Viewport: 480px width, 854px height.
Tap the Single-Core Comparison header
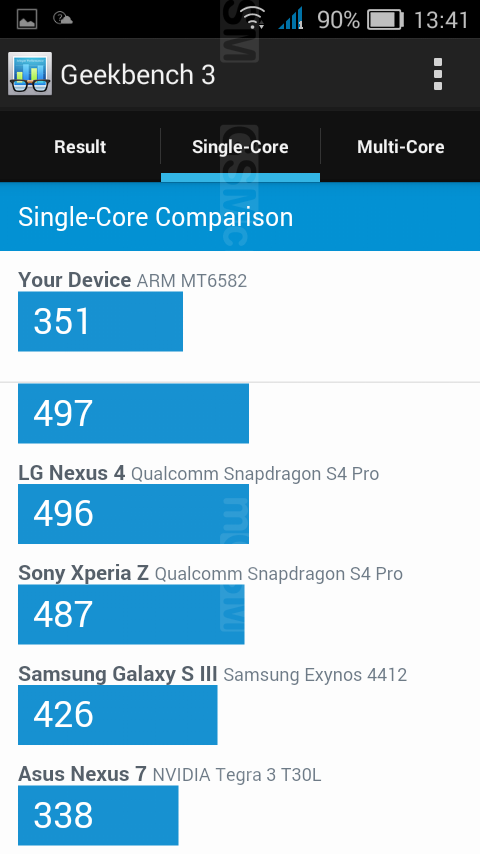coord(240,217)
